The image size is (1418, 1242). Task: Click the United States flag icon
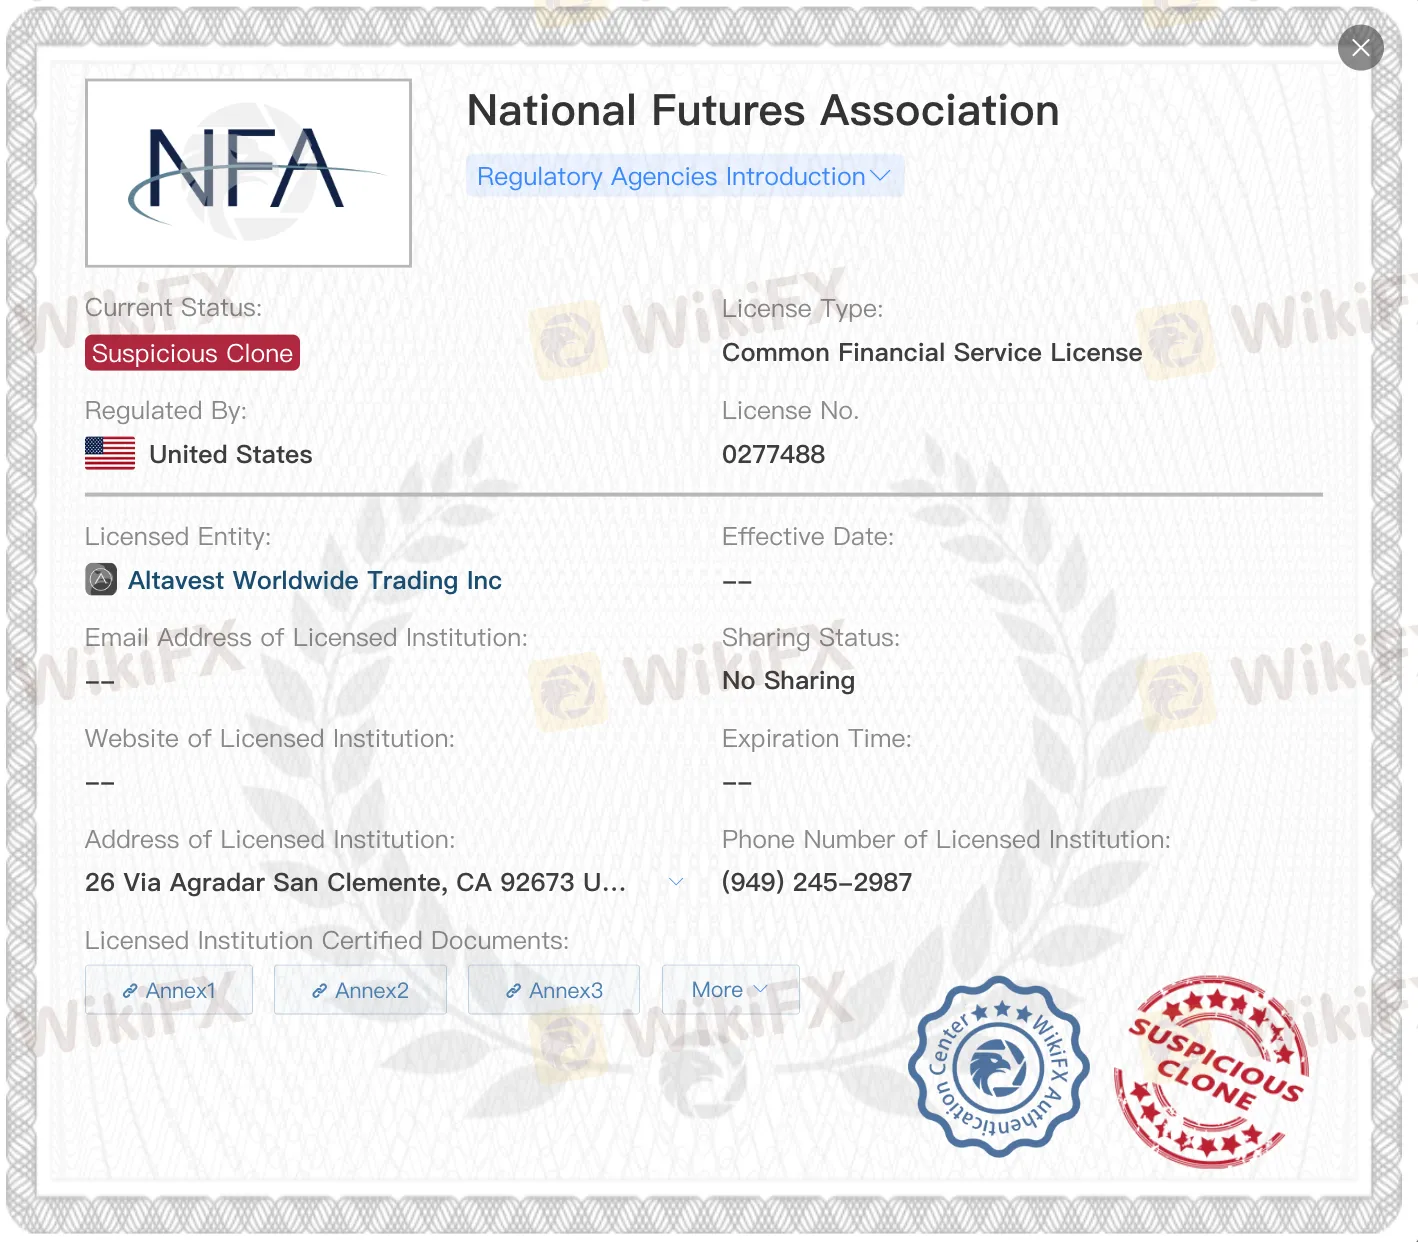coord(110,453)
